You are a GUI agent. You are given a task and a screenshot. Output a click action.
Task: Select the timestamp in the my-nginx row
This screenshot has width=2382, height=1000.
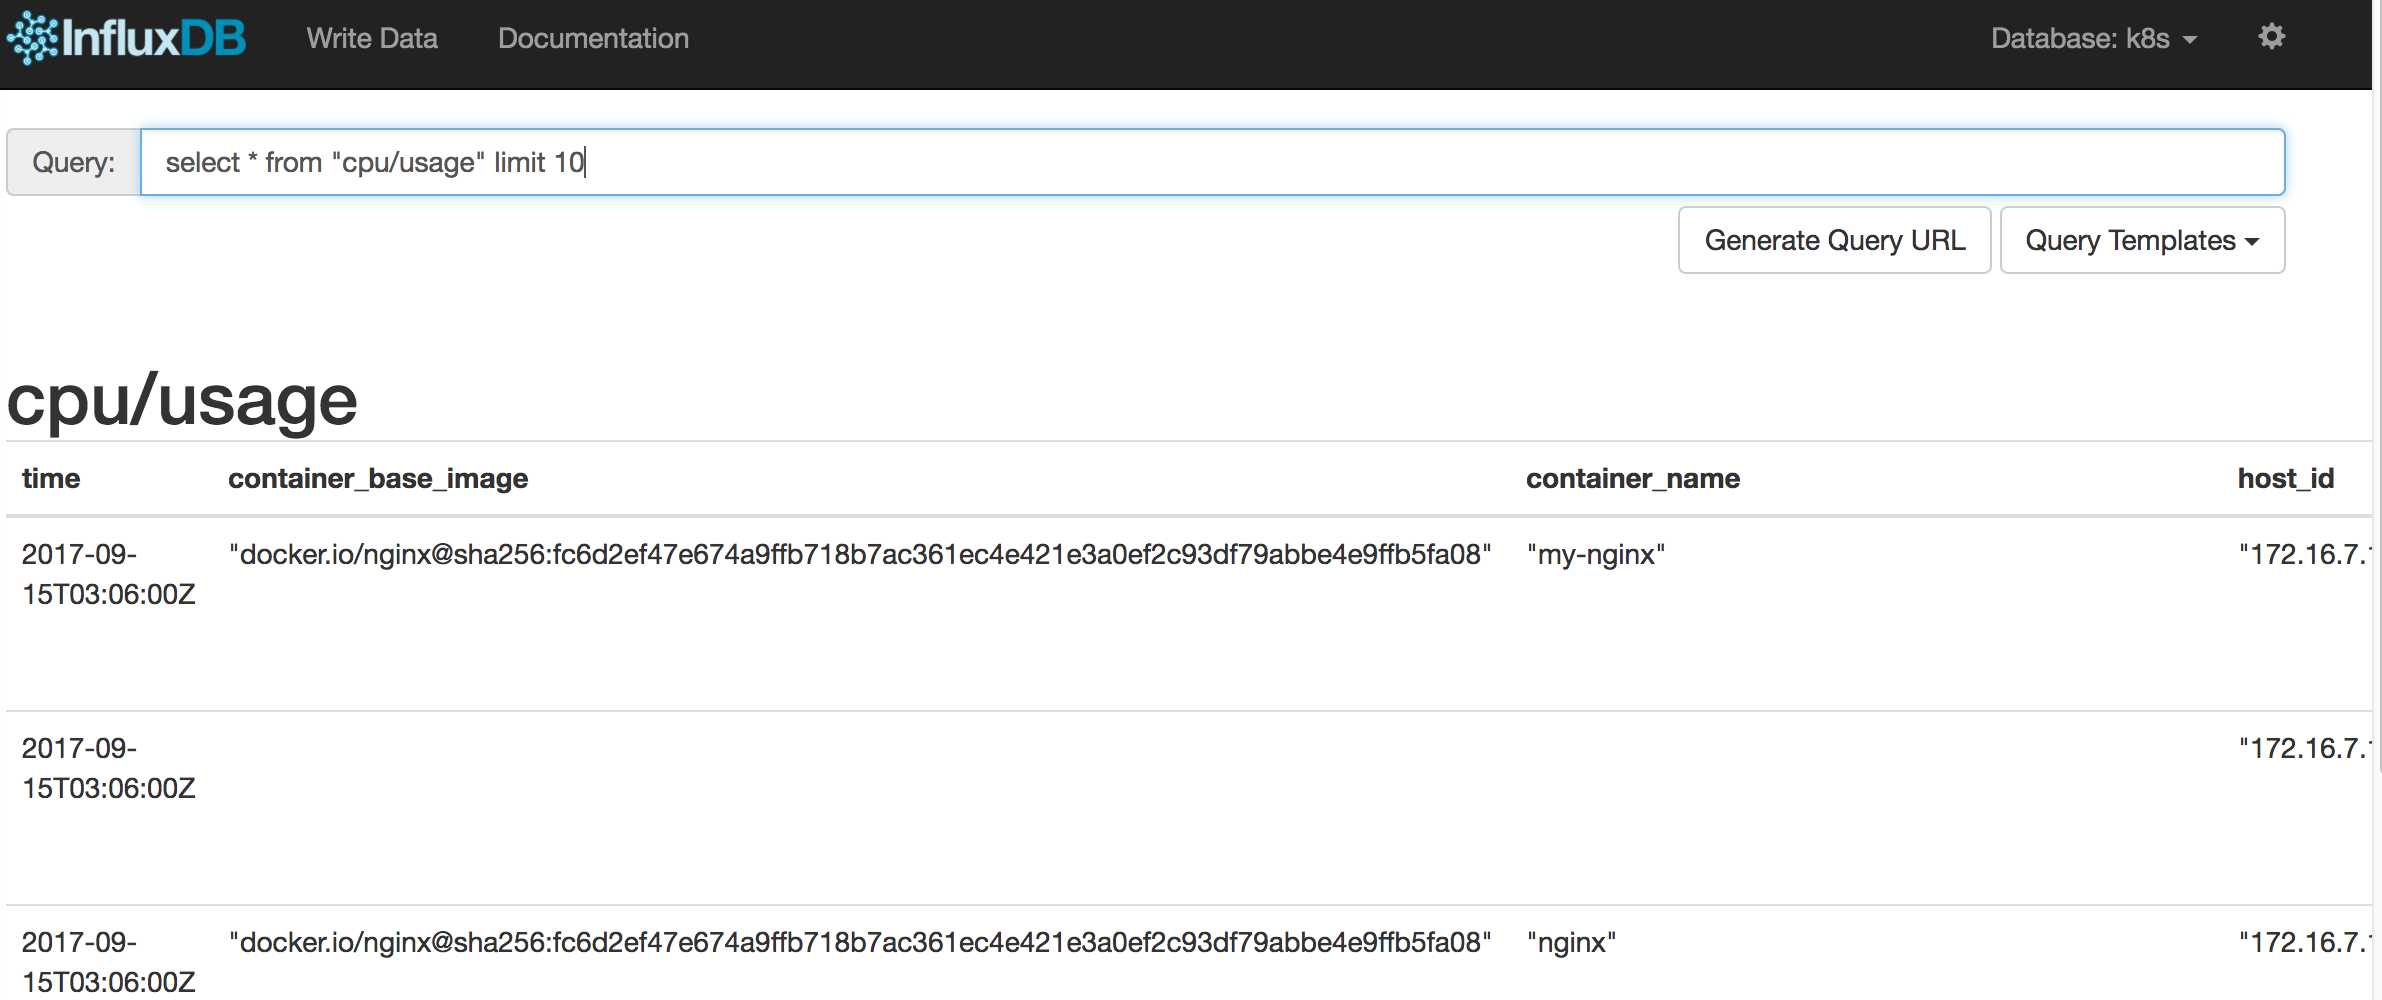(x=108, y=574)
